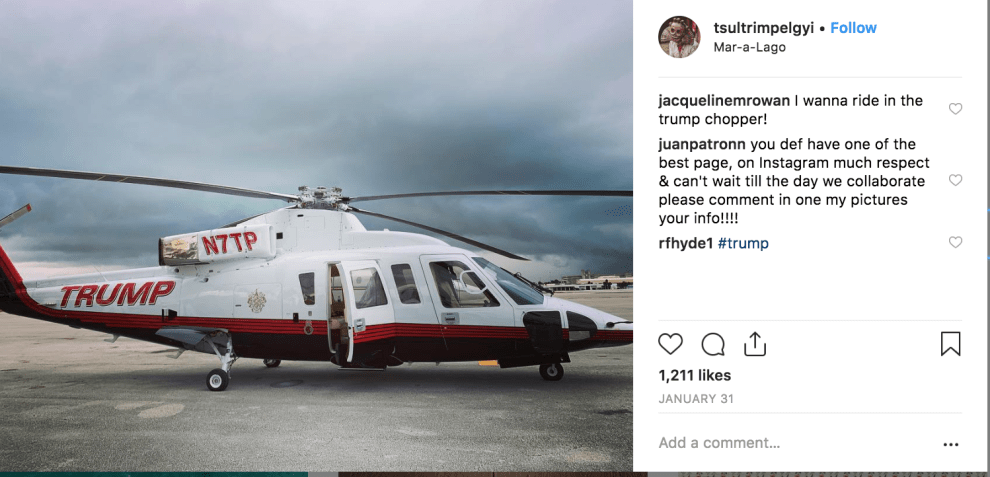The image size is (990, 477).
Task: Visit juanpatronn's profile
Action: point(703,145)
